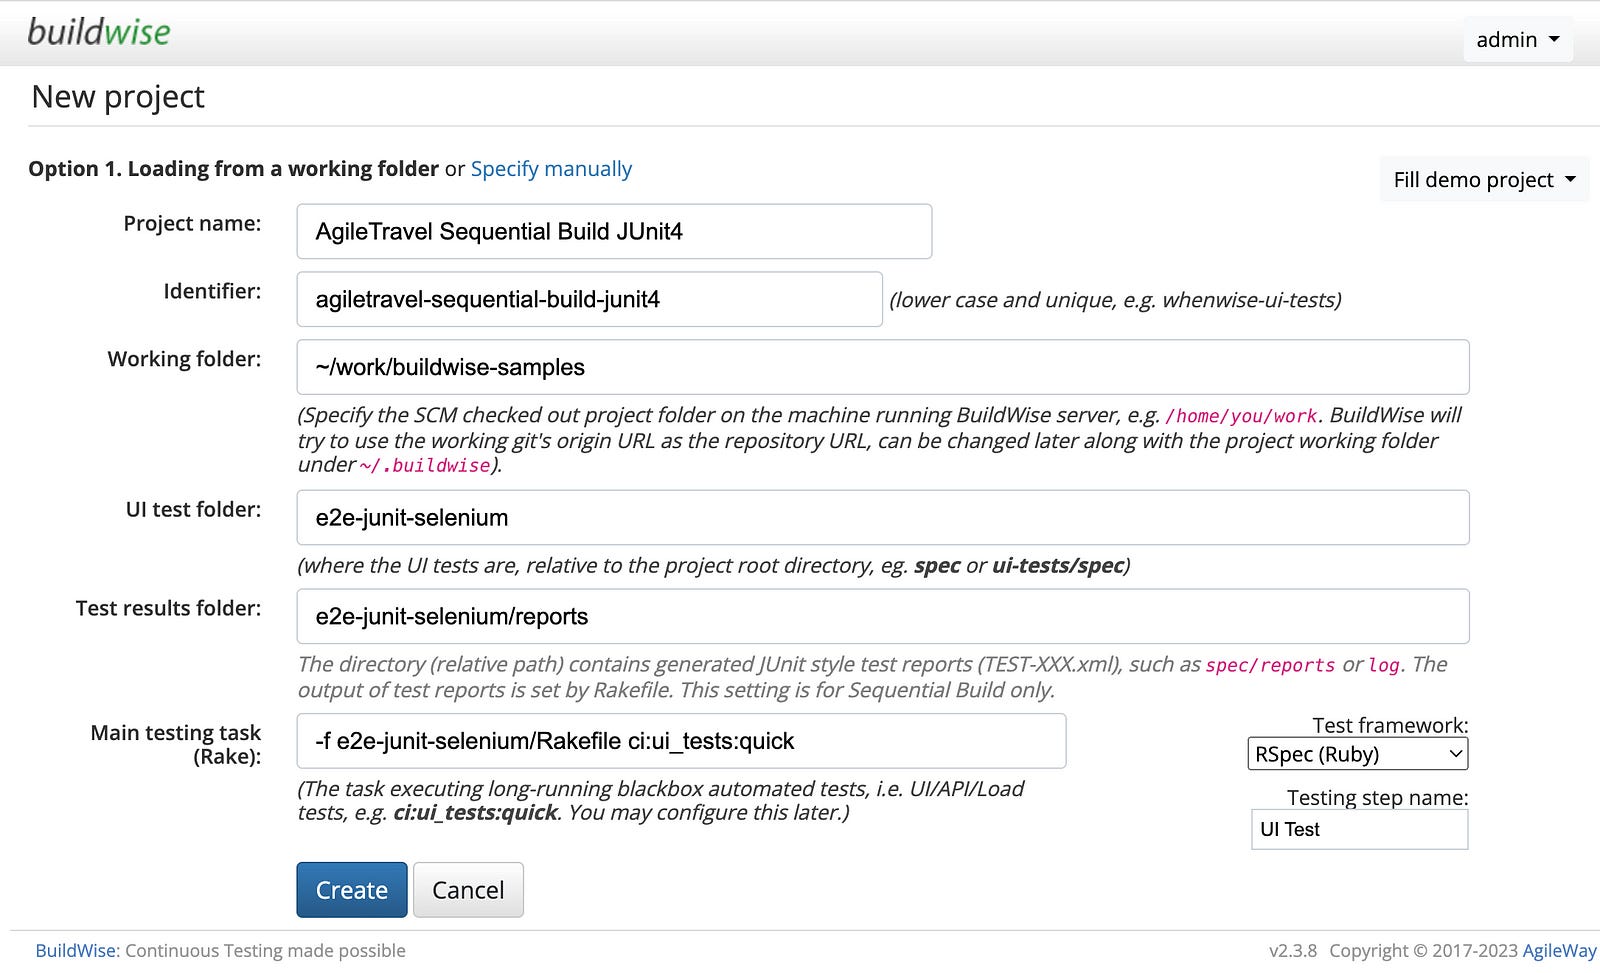Click the 'Working folder:' label

click(x=184, y=359)
